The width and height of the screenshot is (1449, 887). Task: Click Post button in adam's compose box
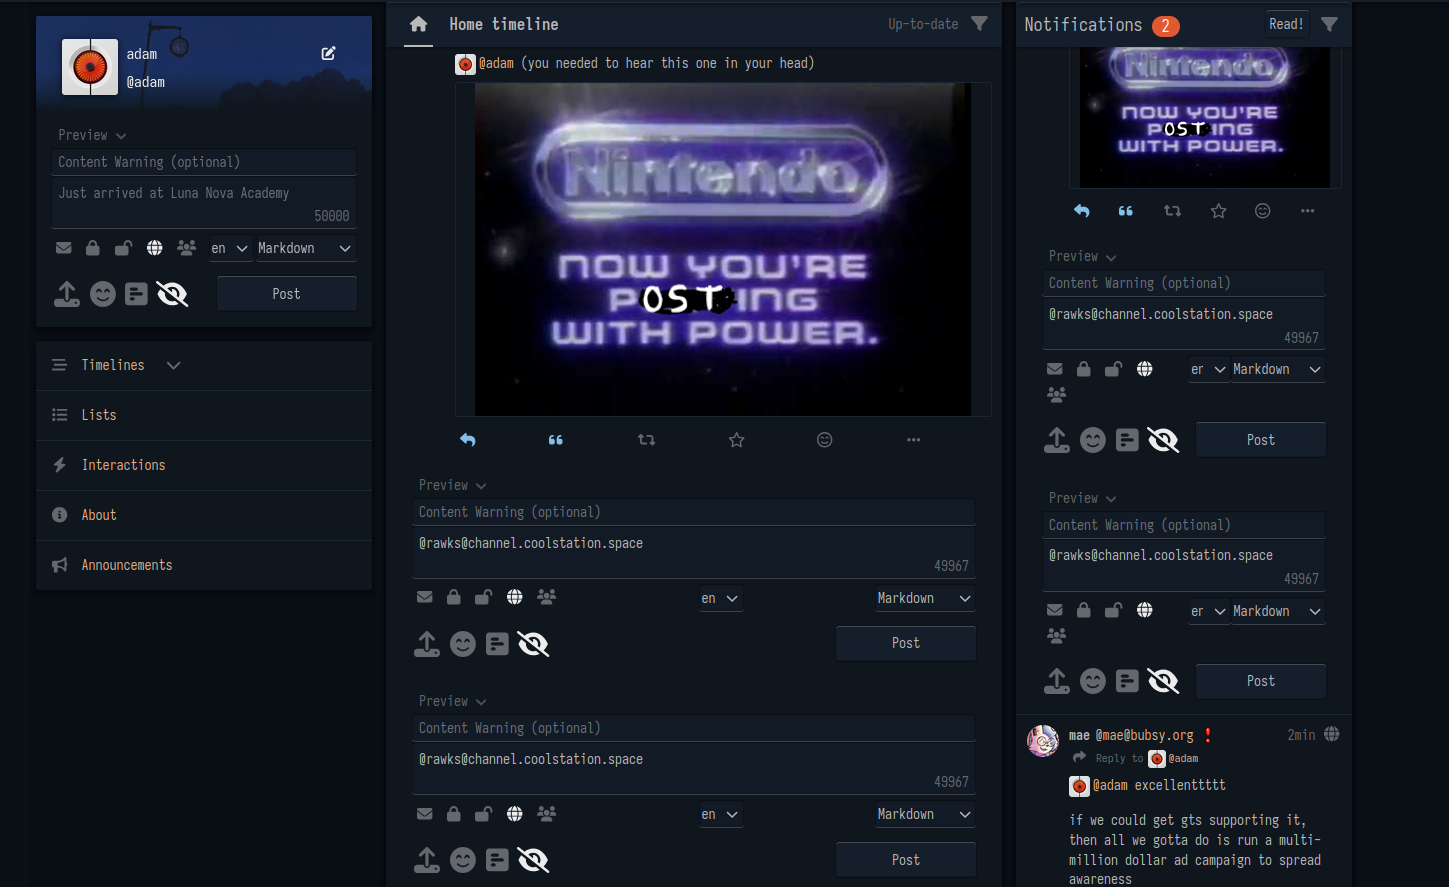(x=287, y=294)
